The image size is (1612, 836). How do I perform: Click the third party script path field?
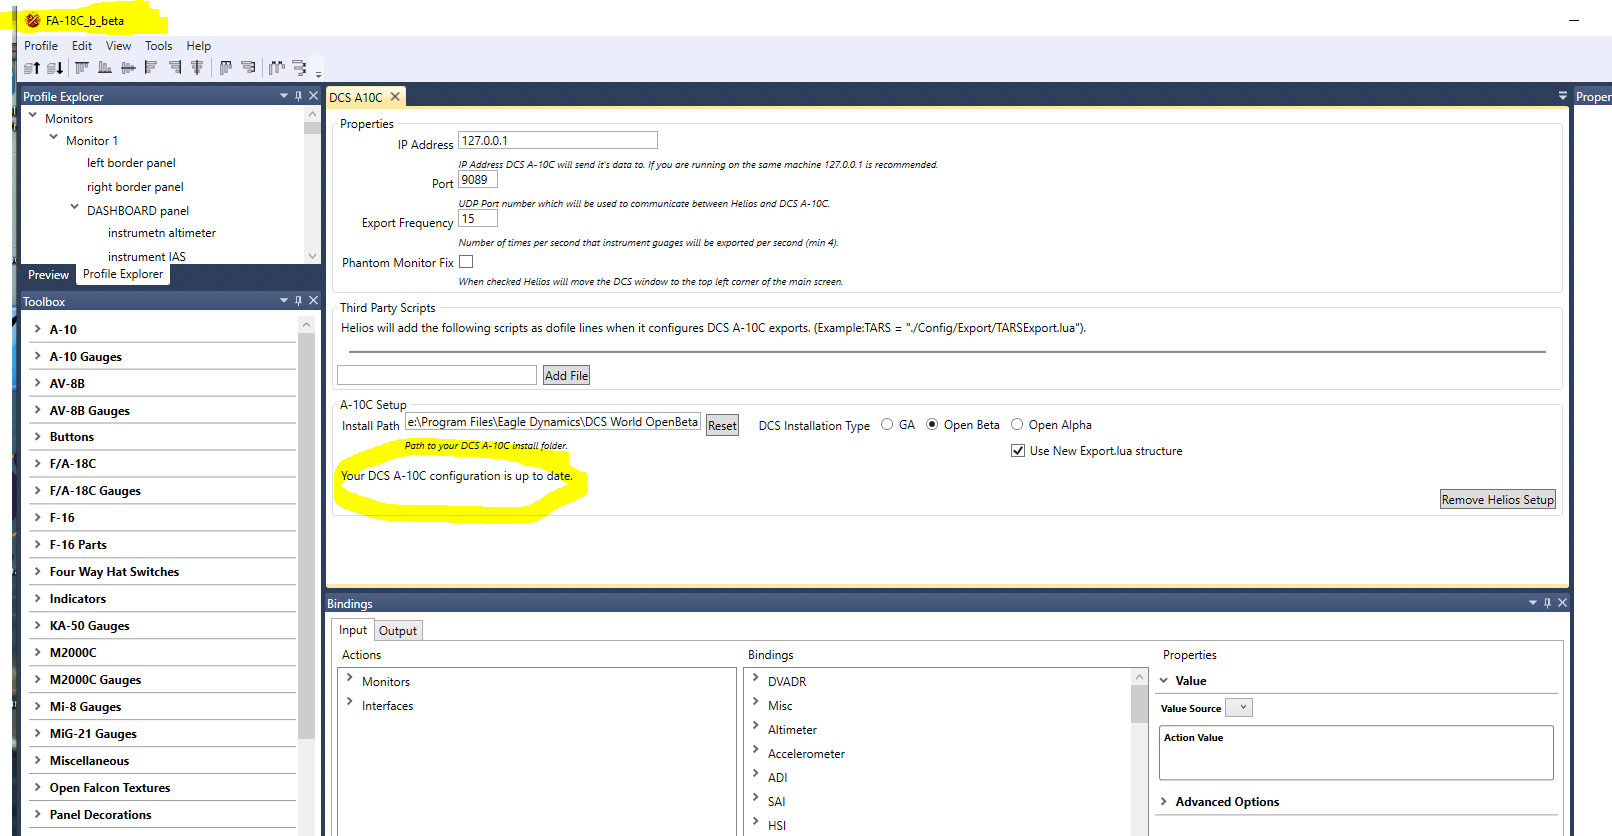pyautogui.click(x=437, y=375)
